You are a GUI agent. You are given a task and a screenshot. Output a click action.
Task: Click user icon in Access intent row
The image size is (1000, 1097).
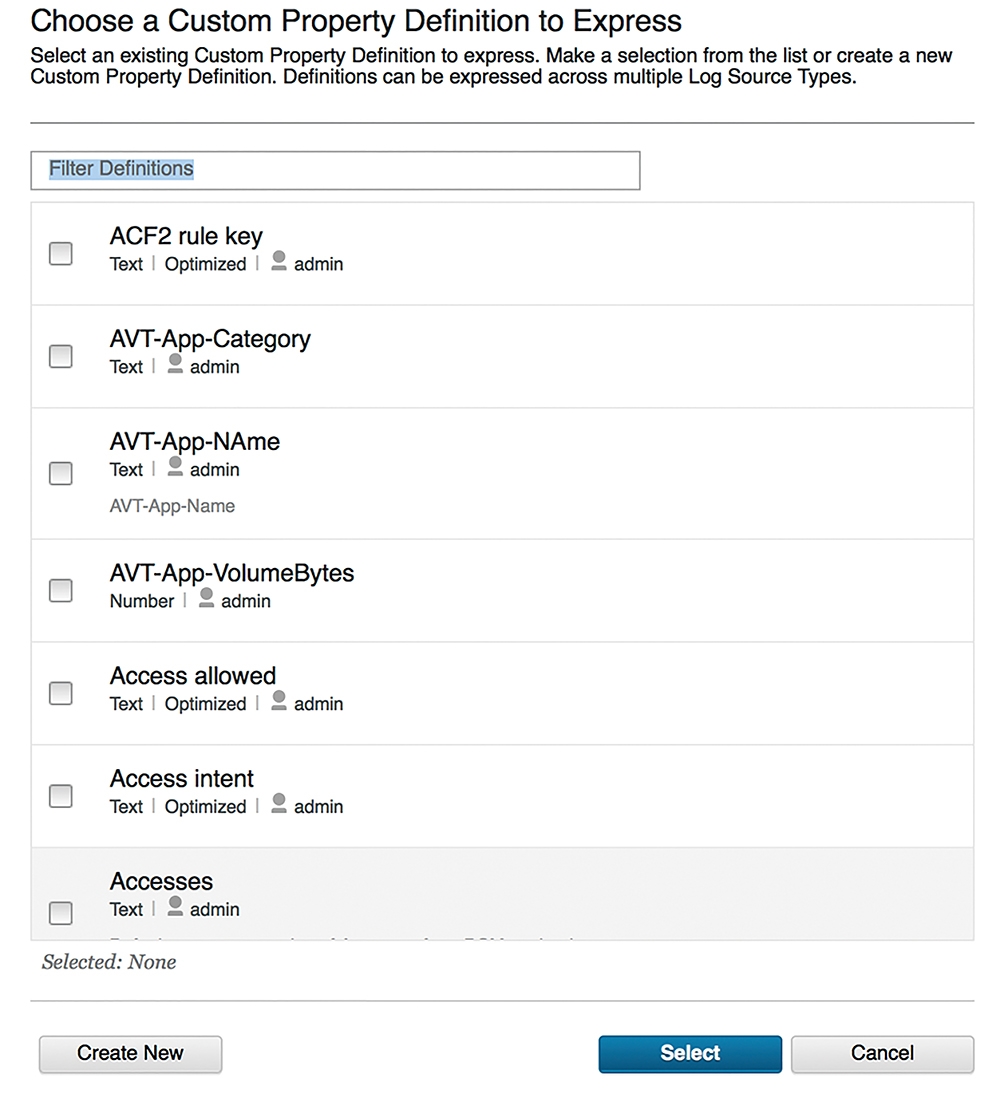(x=279, y=804)
